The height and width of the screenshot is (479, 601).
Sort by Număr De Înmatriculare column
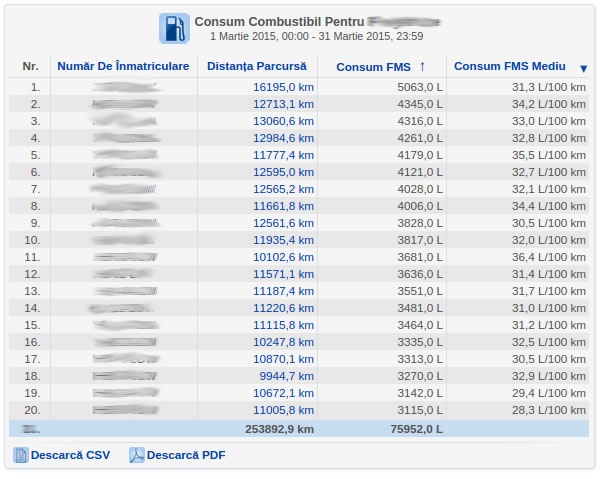pyautogui.click(x=123, y=66)
